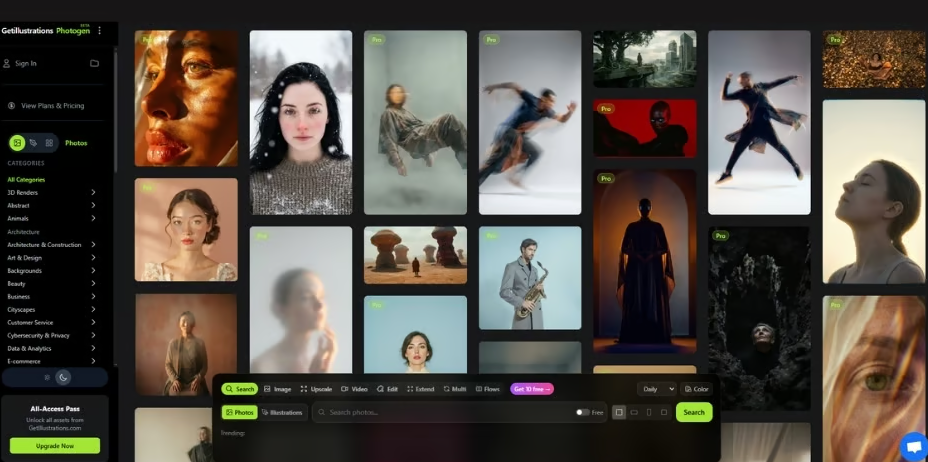Viewport: 928px width, 462px height.
Task: Expand the Business category
Action: (94, 296)
